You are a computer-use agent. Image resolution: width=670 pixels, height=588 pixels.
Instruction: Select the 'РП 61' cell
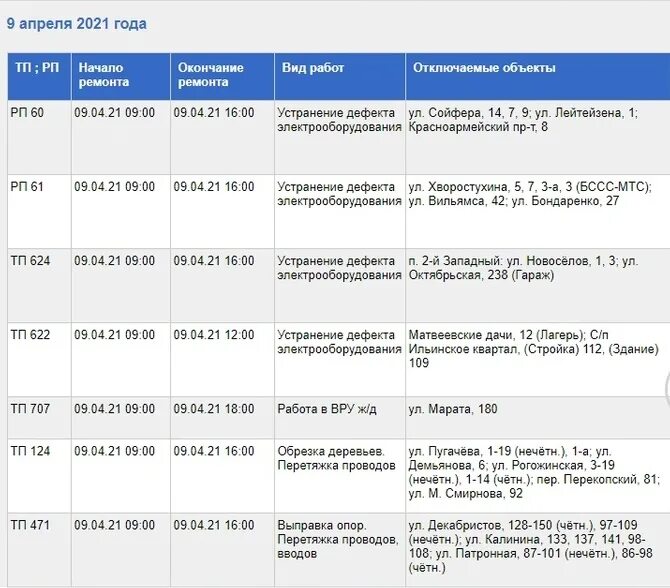39,211
